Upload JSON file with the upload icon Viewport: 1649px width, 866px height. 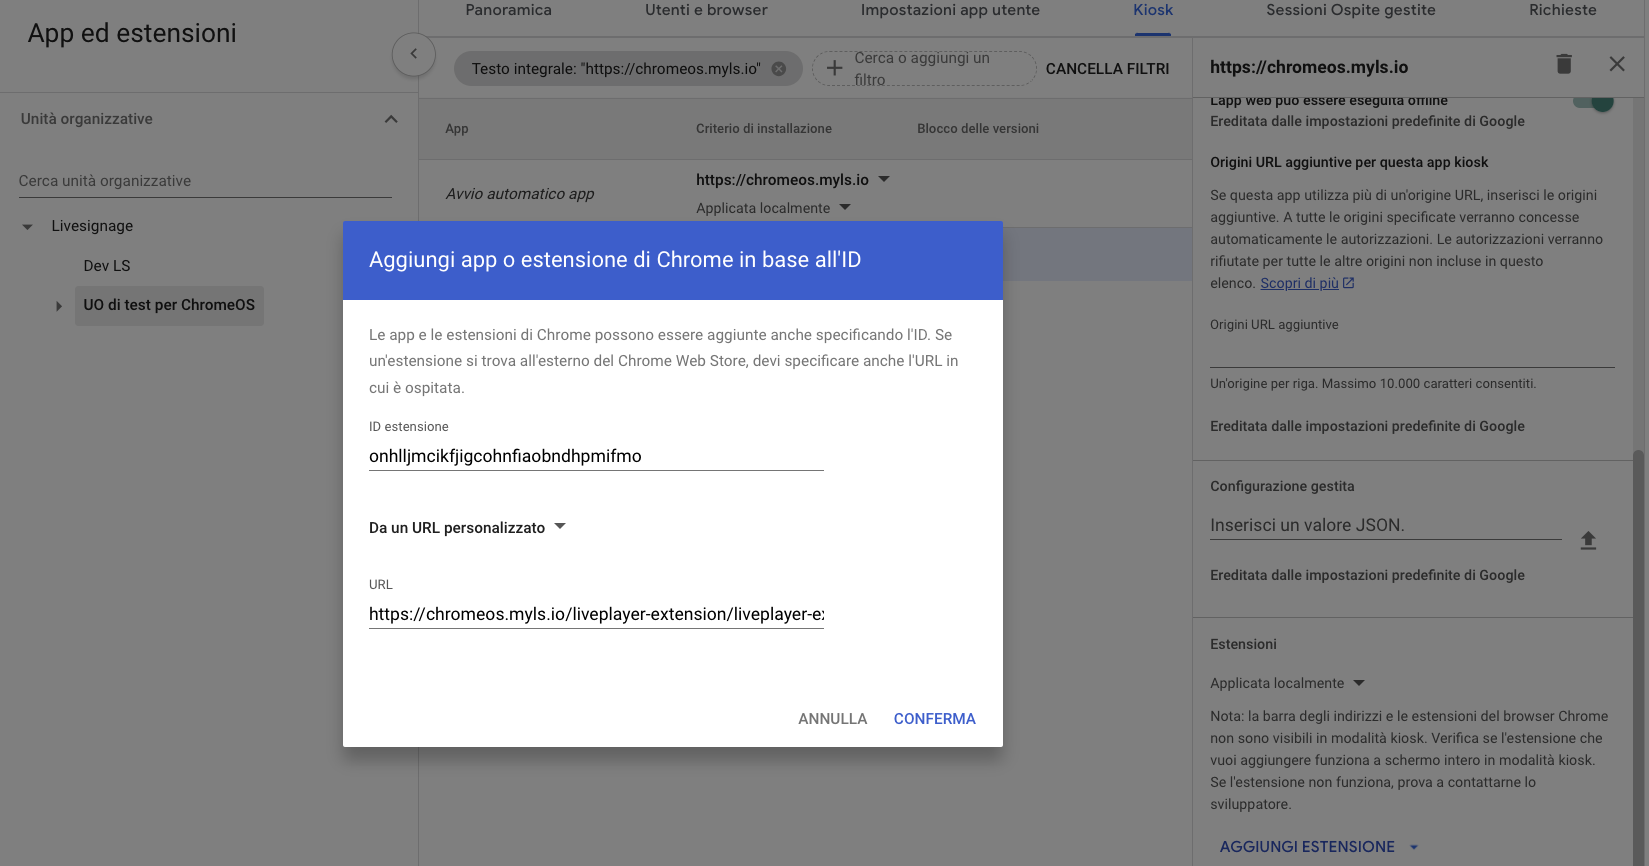pyautogui.click(x=1588, y=541)
